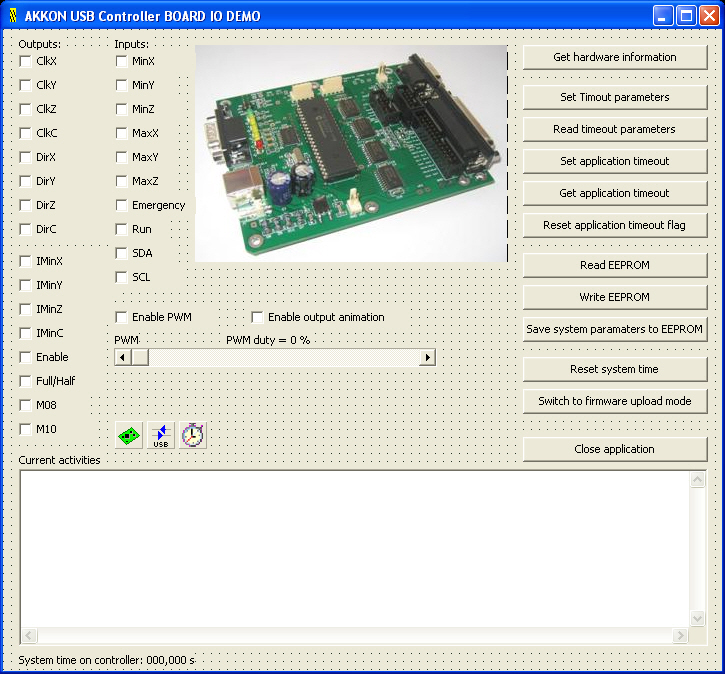Click the green circuit board icon
This screenshot has height=674, width=725.
[x=129, y=435]
